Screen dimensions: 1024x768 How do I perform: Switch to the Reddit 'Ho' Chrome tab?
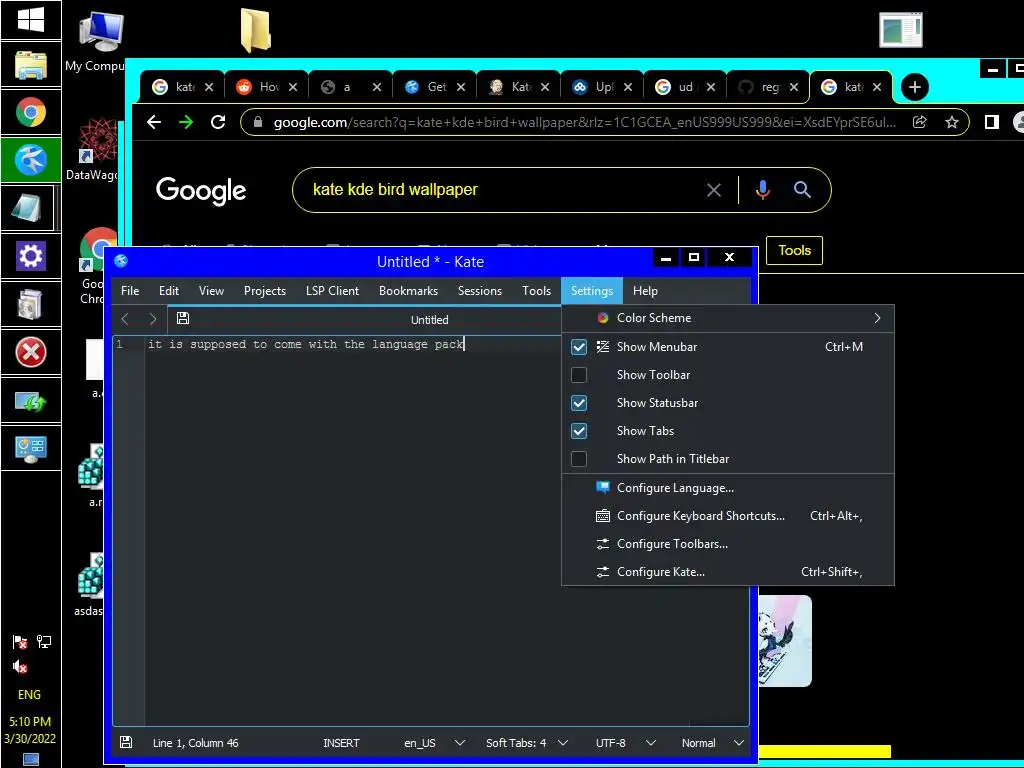[x=266, y=88]
